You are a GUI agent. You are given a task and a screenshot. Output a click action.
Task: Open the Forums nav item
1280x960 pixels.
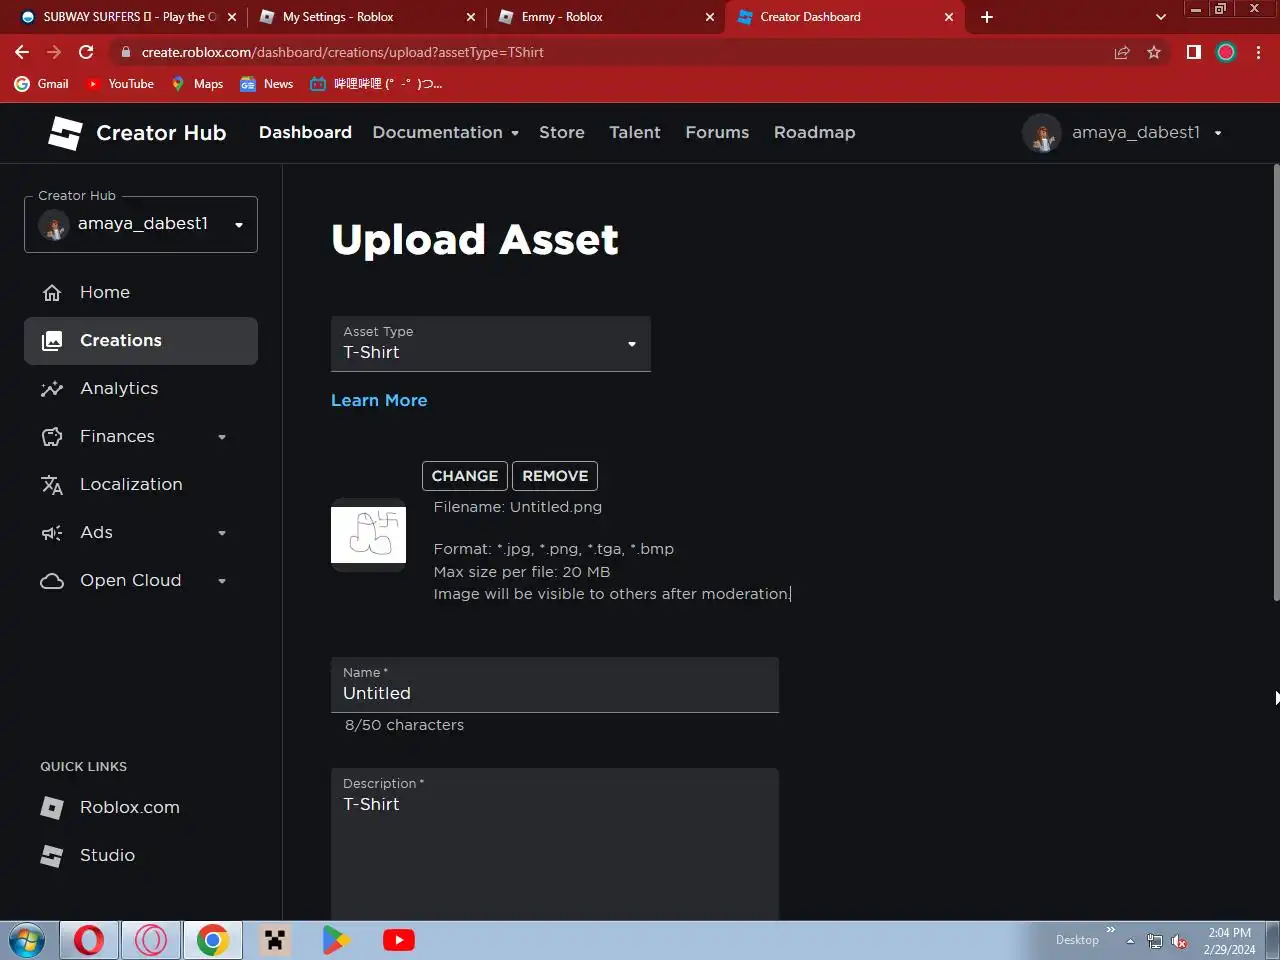tap(717, 132)
